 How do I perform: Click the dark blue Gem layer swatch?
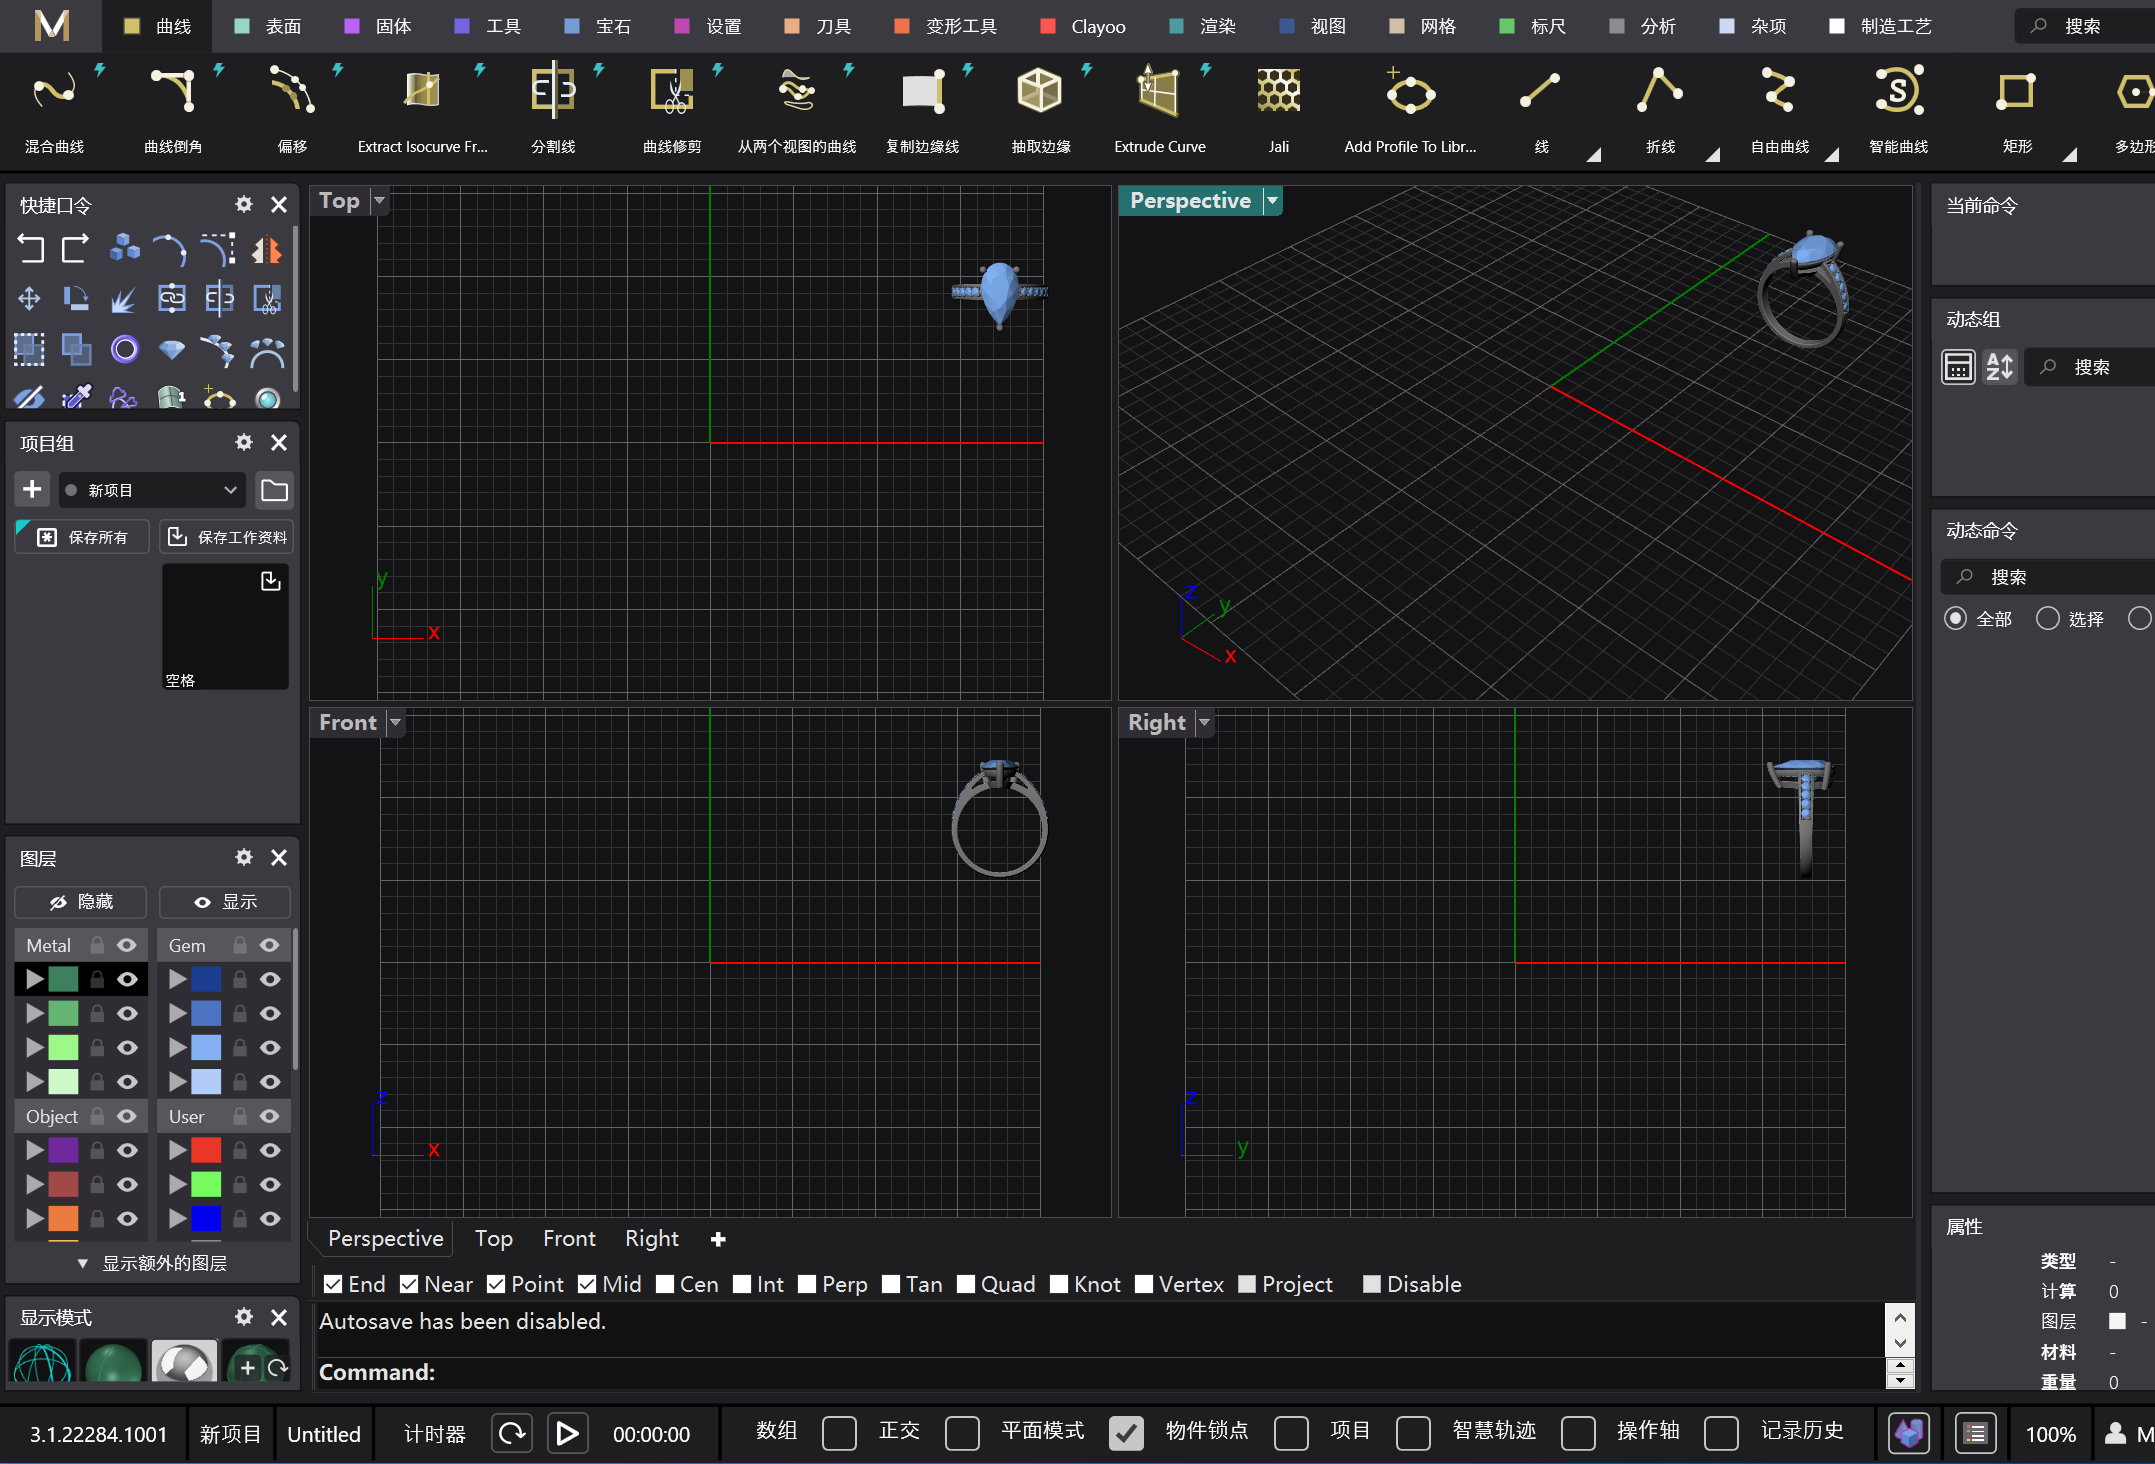pyautogui.click(x=206, y=979)
